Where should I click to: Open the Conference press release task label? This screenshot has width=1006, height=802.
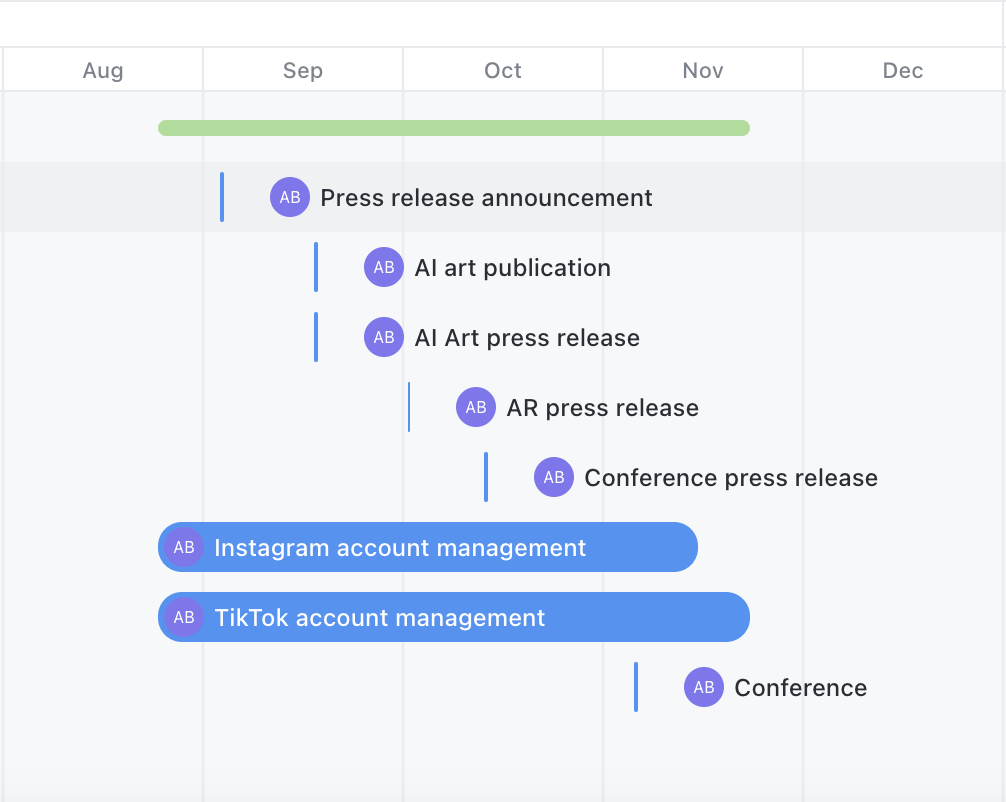[731, 478]
